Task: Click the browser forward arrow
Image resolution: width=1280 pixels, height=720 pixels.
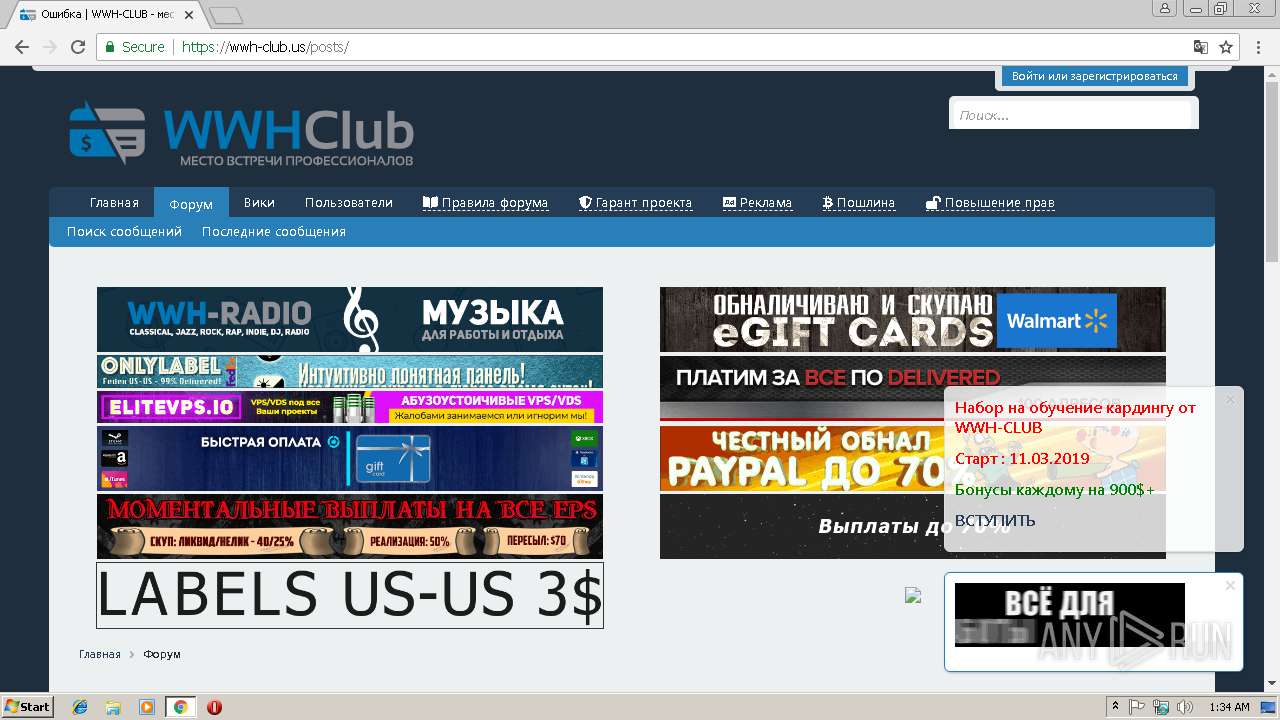Action: click(49, 47)
